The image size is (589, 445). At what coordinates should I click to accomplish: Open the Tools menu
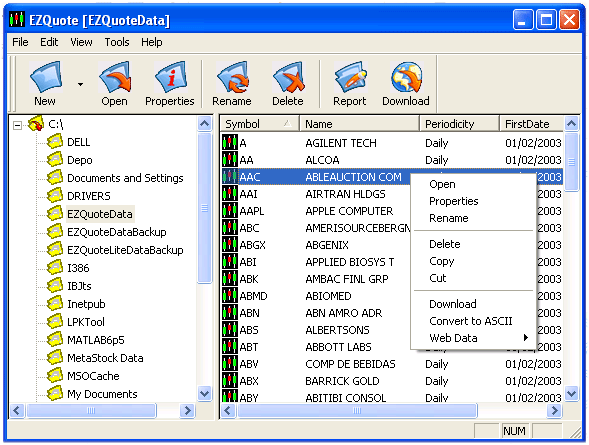(x=117, y=42)
